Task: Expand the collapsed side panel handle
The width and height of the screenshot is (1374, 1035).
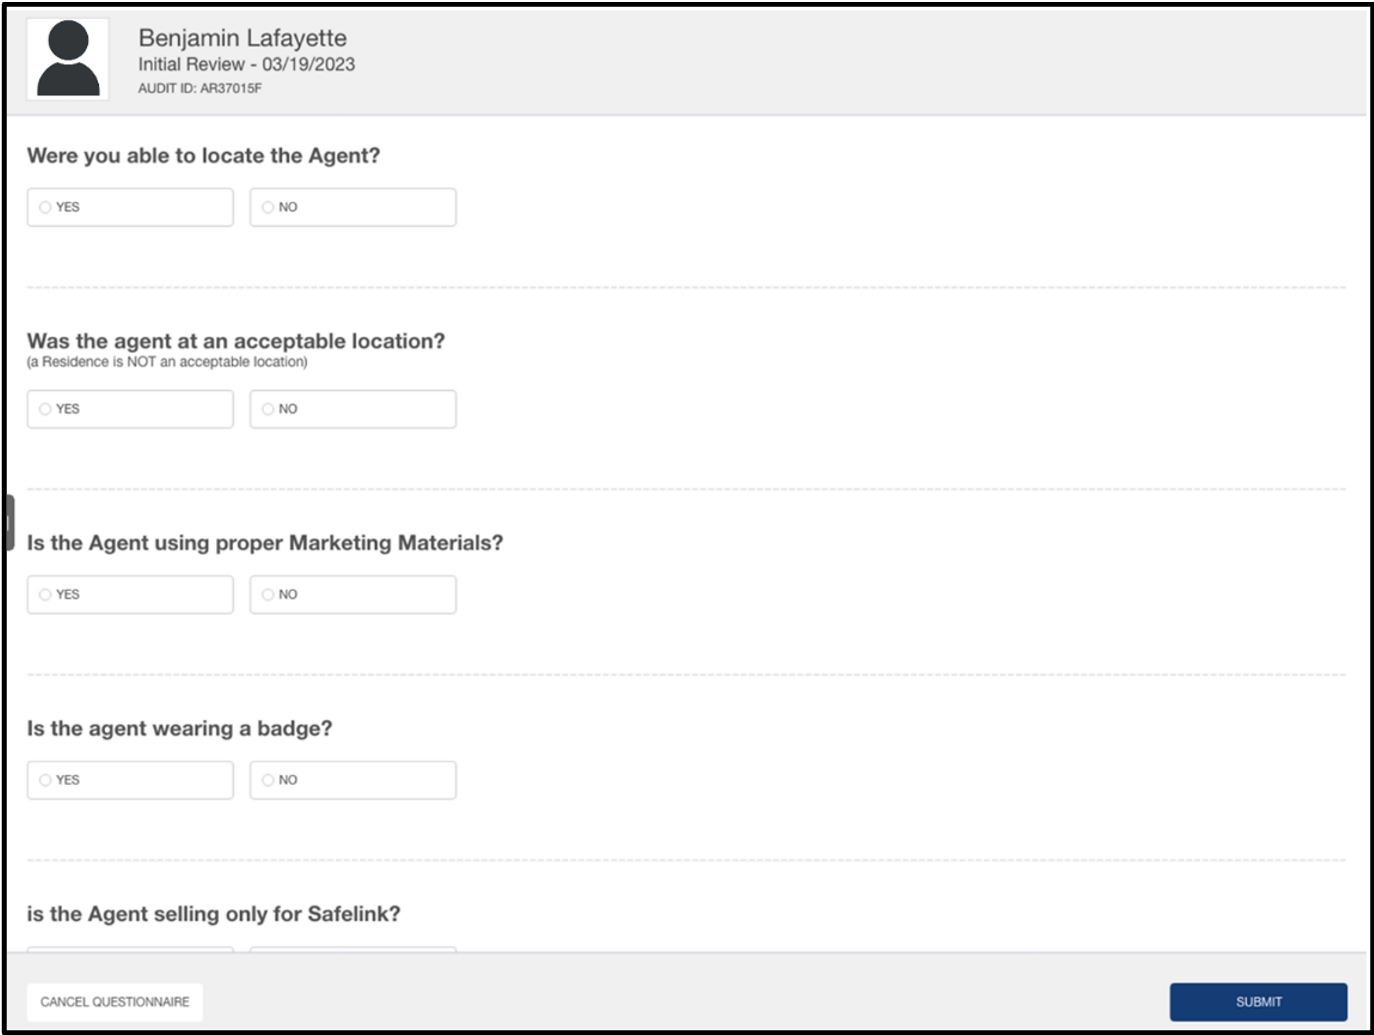Action: pyautogui.click(x=9, y=522)
